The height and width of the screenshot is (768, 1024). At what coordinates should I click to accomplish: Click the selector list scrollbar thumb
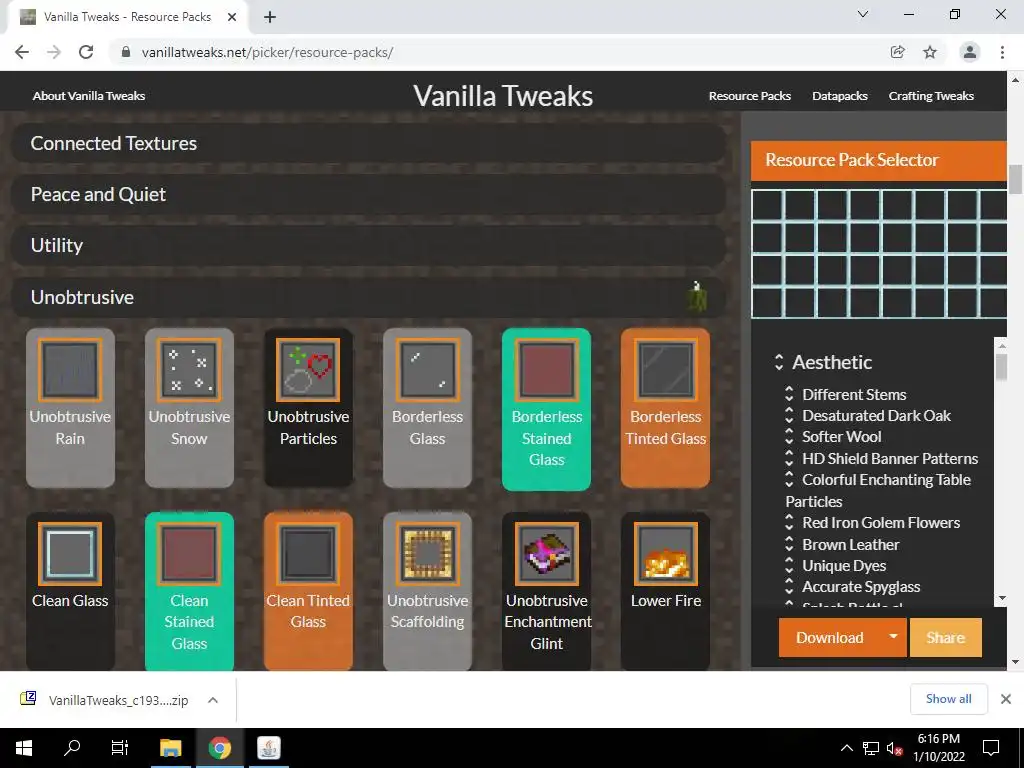click(1001, 366)
